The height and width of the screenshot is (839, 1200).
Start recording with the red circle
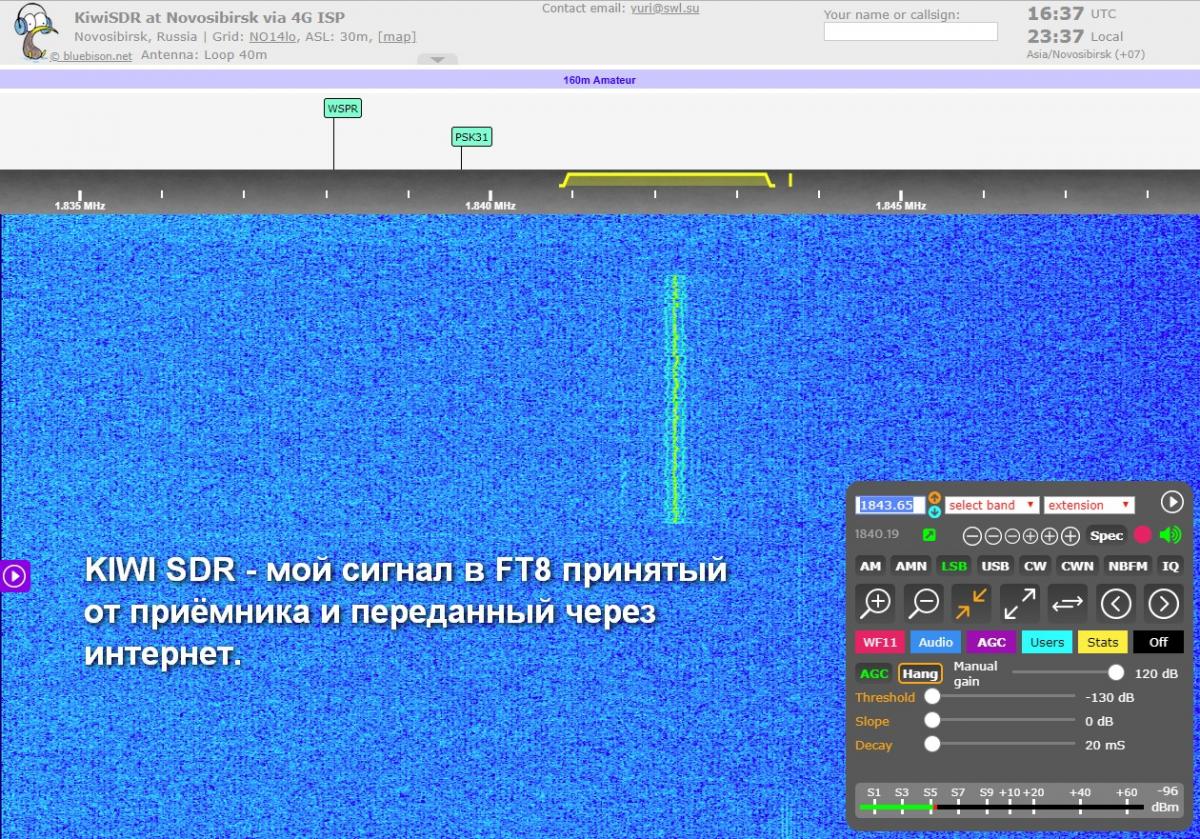(1143, 535)
